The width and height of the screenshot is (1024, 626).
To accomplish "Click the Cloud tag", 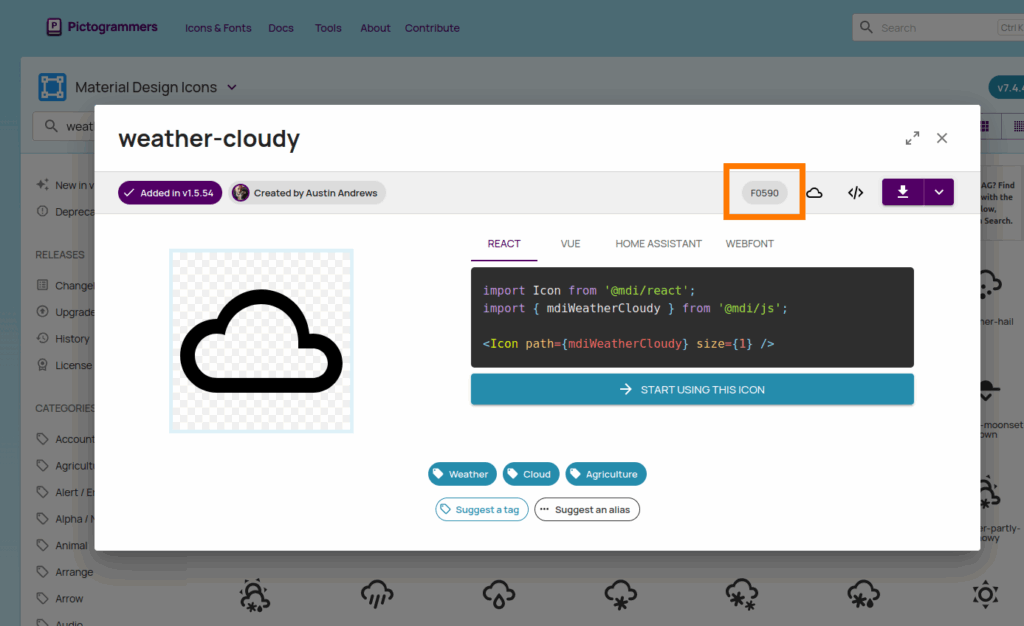I will [x=529, y=474].
